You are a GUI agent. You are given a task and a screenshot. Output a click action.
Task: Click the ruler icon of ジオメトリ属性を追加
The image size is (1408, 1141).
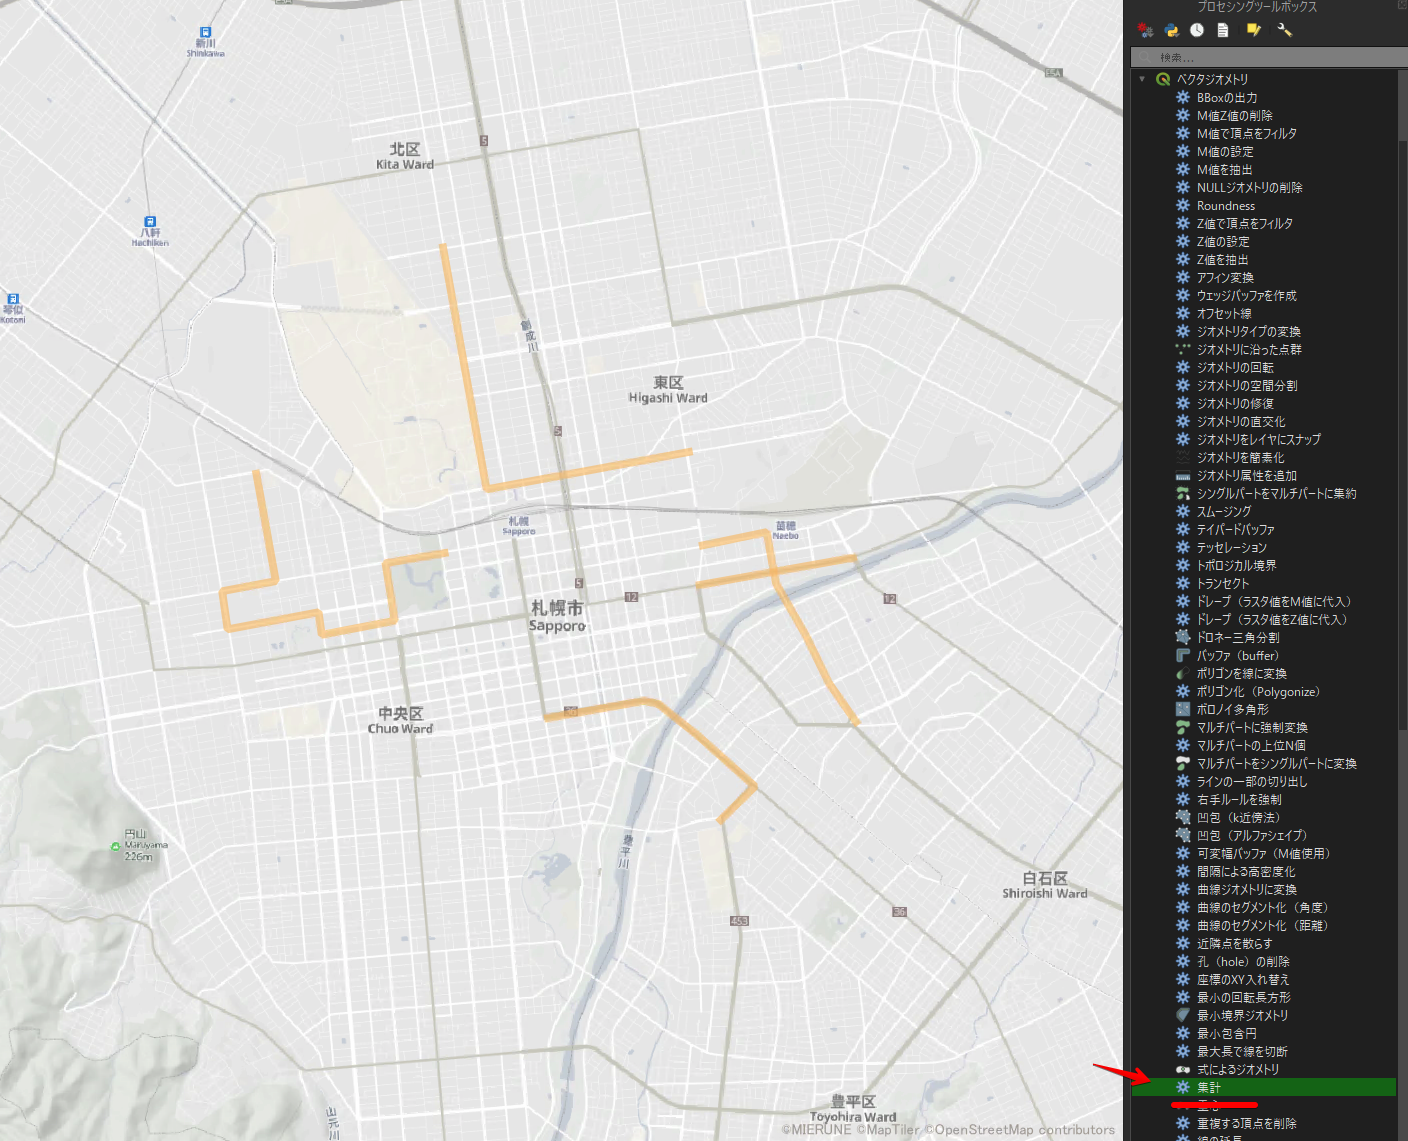[x=1183, y=475]
